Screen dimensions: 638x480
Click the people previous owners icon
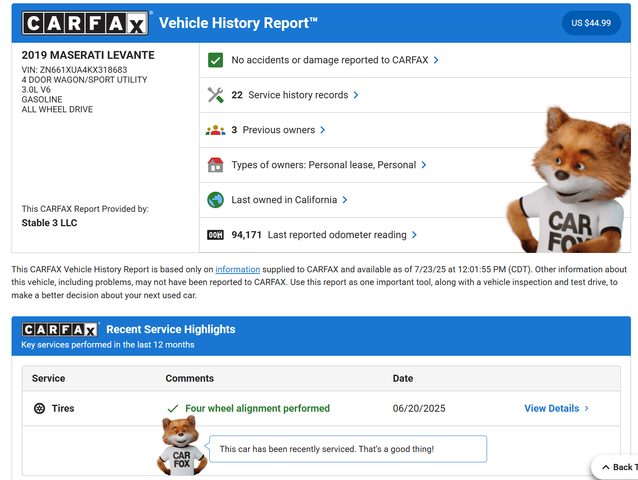(215, 130)
